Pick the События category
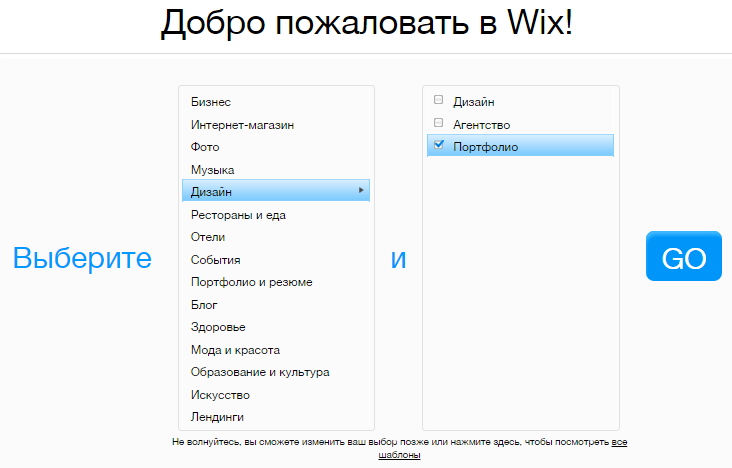This screenshot has height=468, width=732. click(x=276, y=260)
